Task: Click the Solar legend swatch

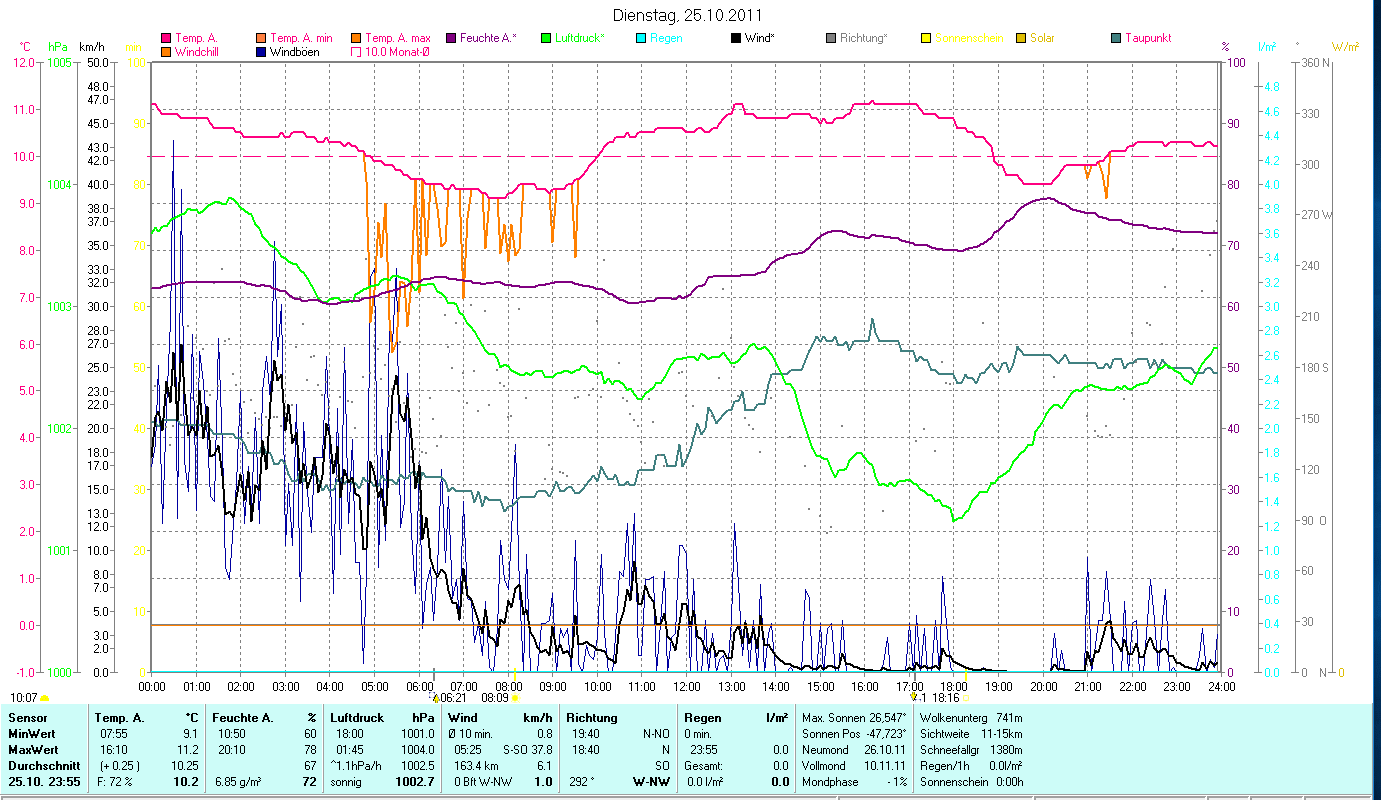Action: tap(1021, 39)
